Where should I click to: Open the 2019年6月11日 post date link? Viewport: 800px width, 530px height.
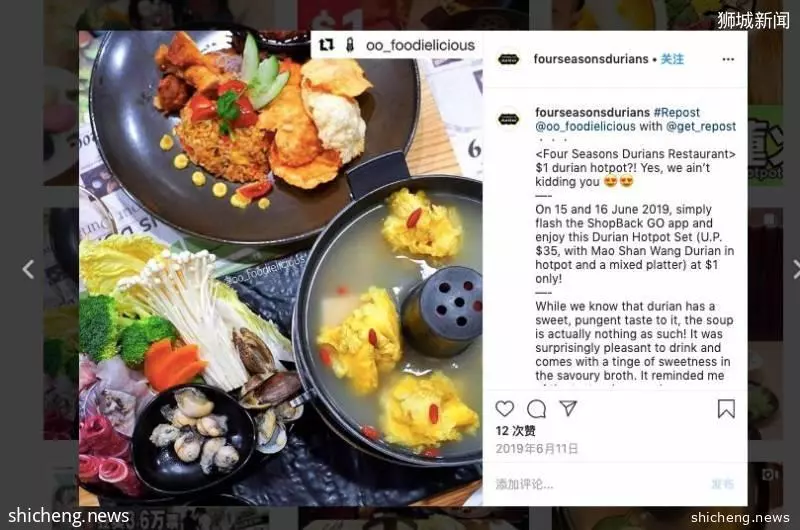tap(537, 449)
